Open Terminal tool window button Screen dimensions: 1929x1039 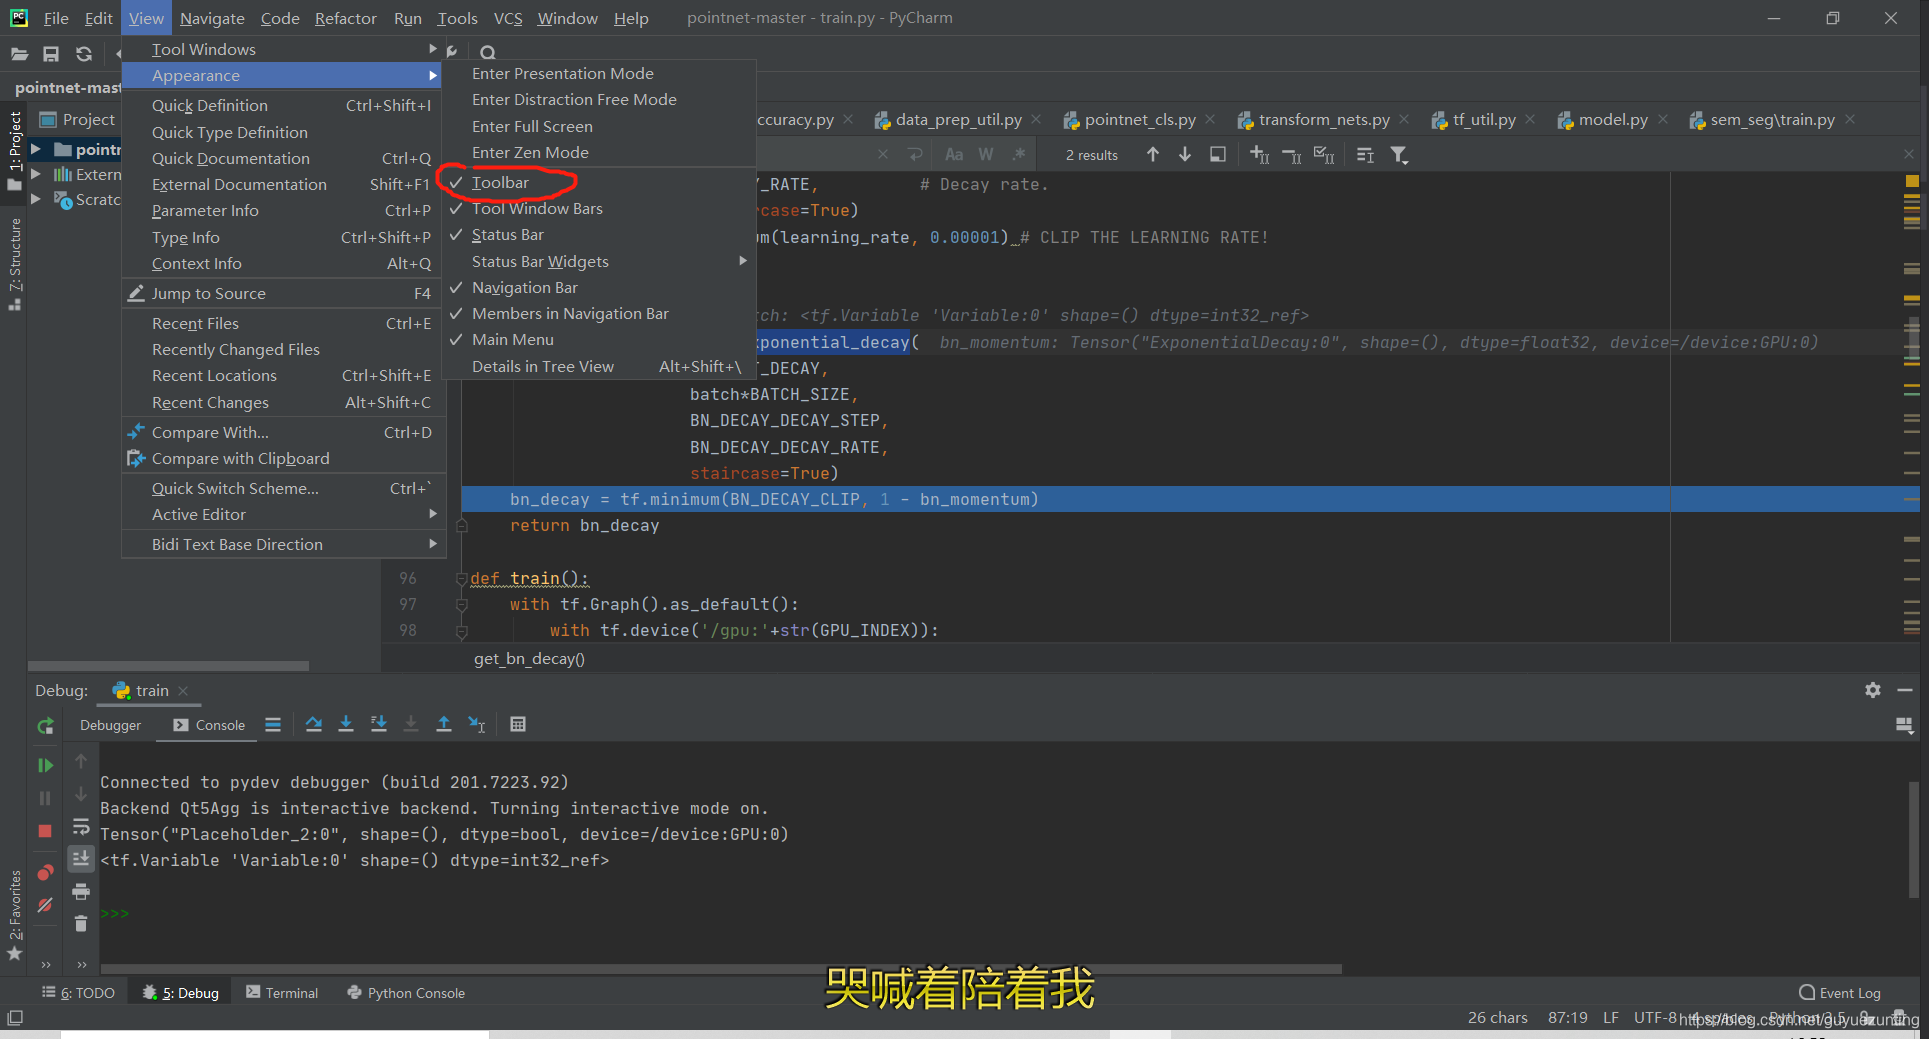(x=282, y=992)
